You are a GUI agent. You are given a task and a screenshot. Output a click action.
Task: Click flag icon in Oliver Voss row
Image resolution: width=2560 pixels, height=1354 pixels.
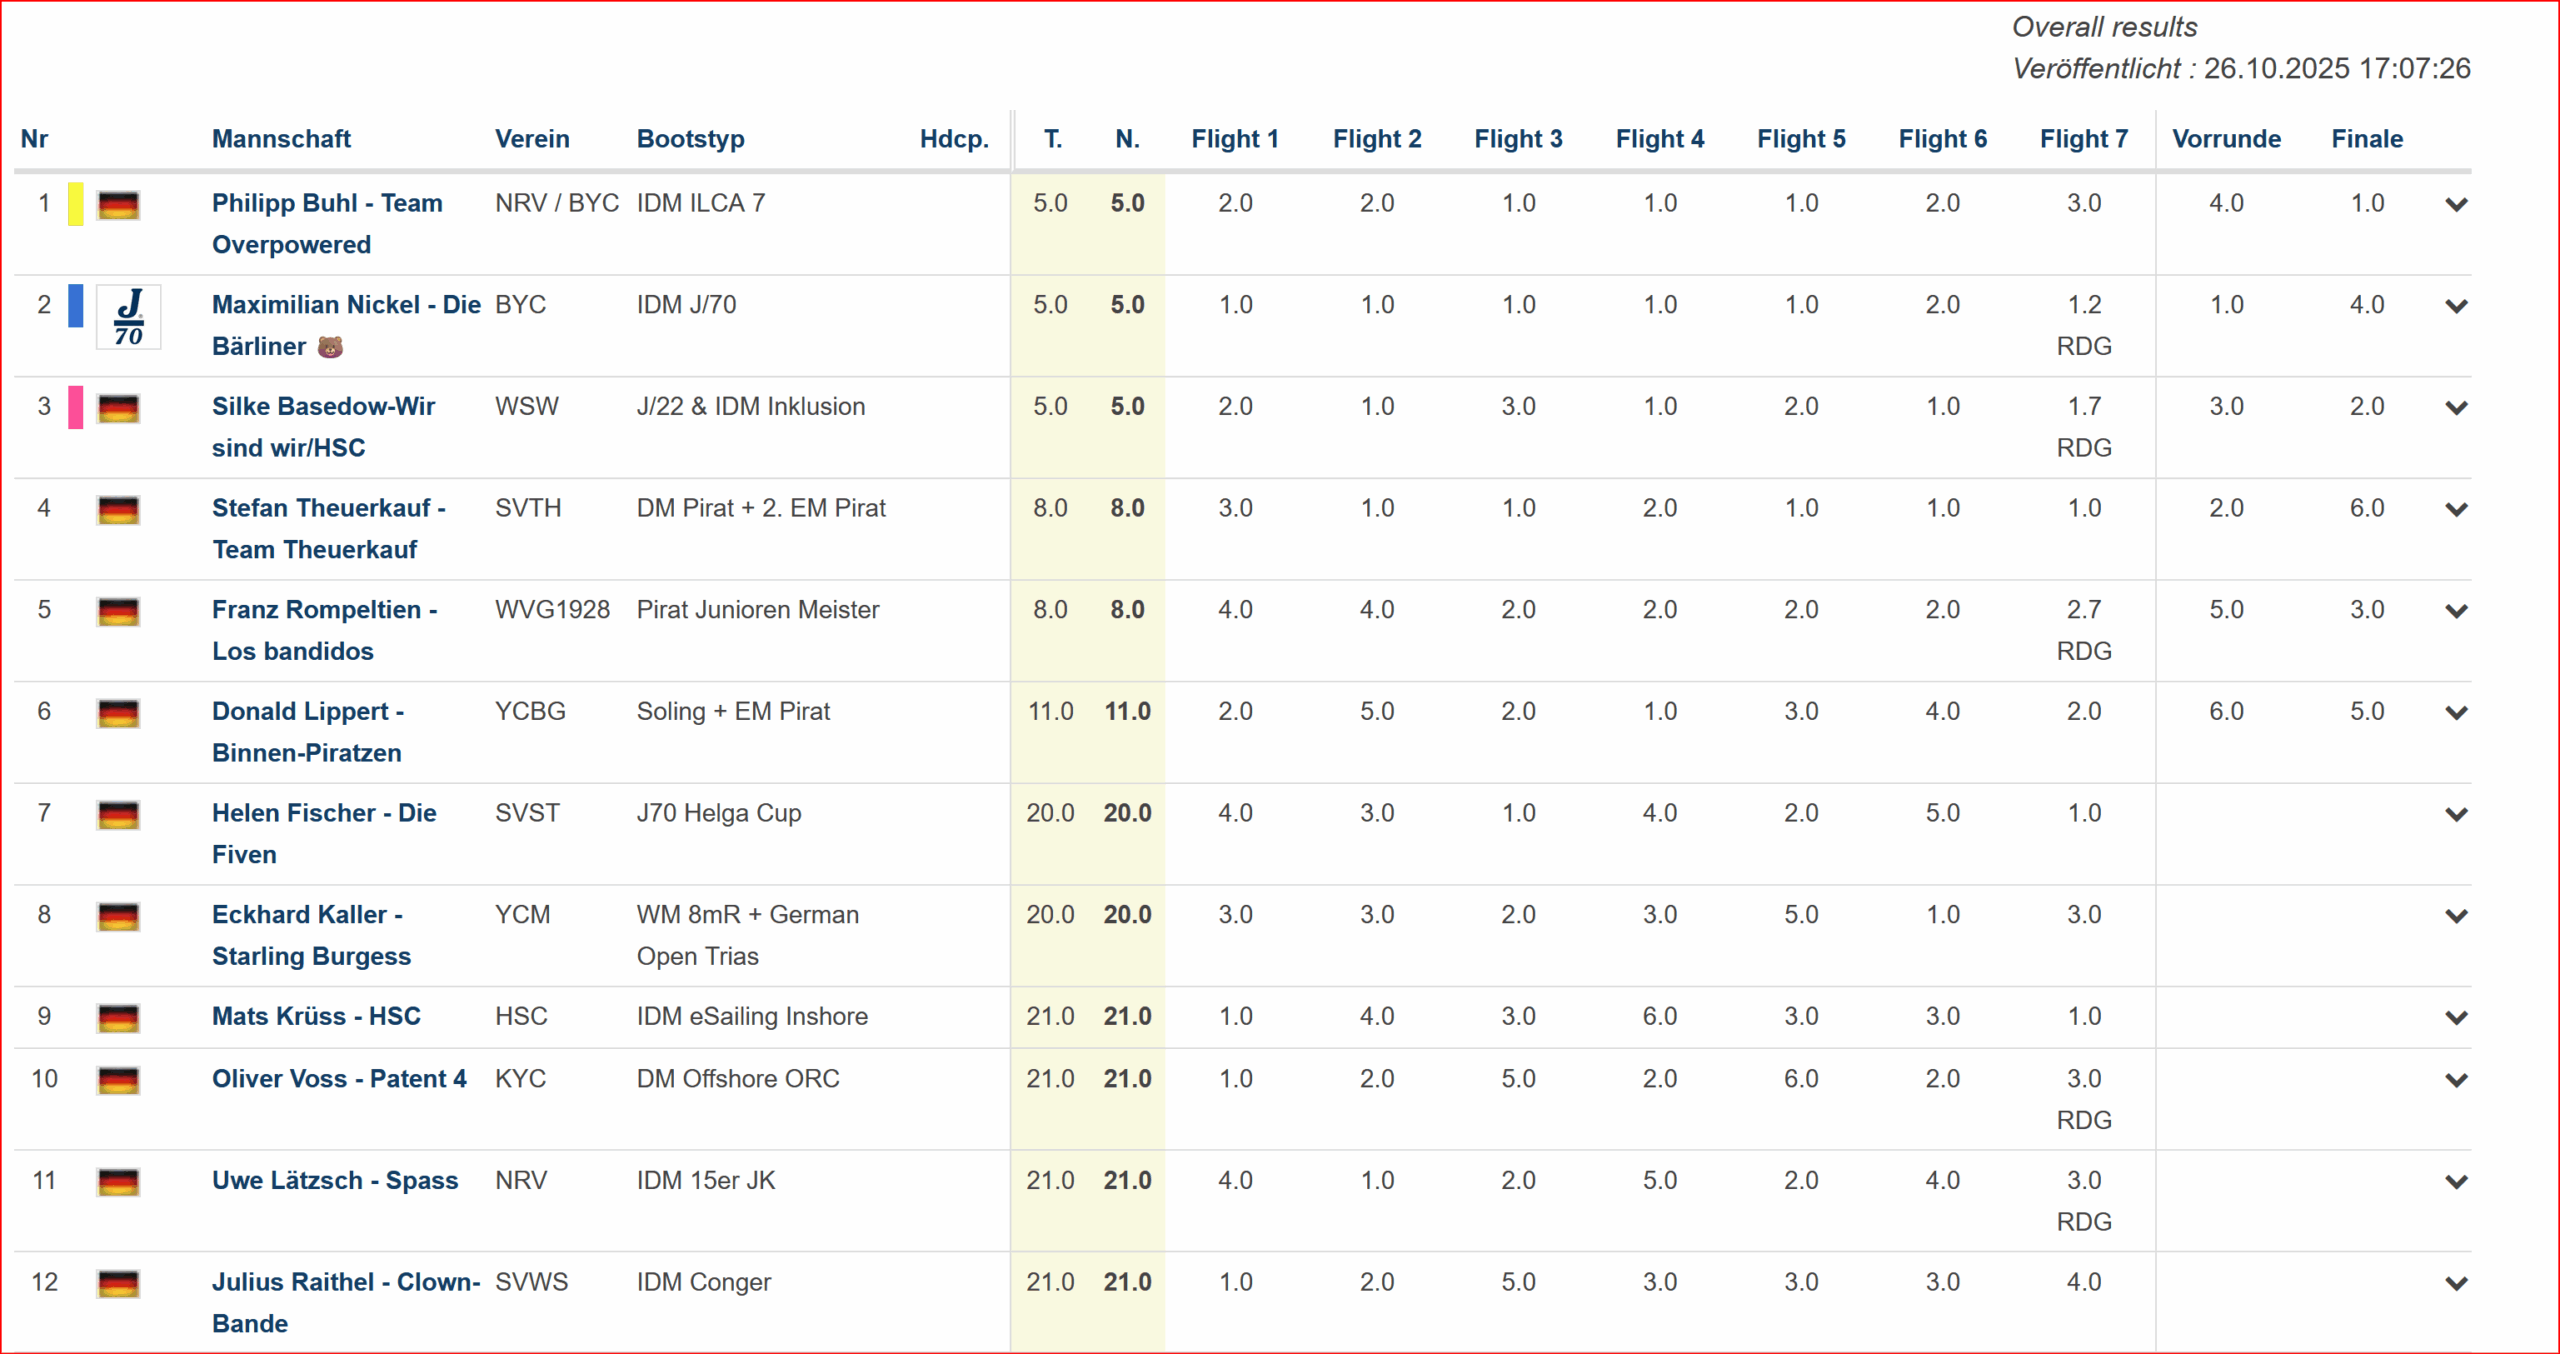pos(118,1080)
